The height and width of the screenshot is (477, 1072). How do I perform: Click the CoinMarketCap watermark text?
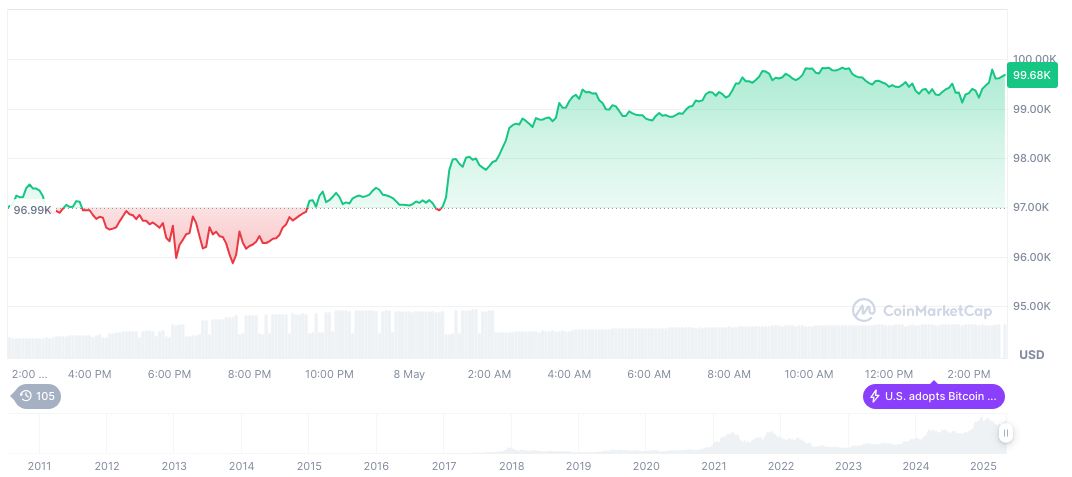coord(939,310)
